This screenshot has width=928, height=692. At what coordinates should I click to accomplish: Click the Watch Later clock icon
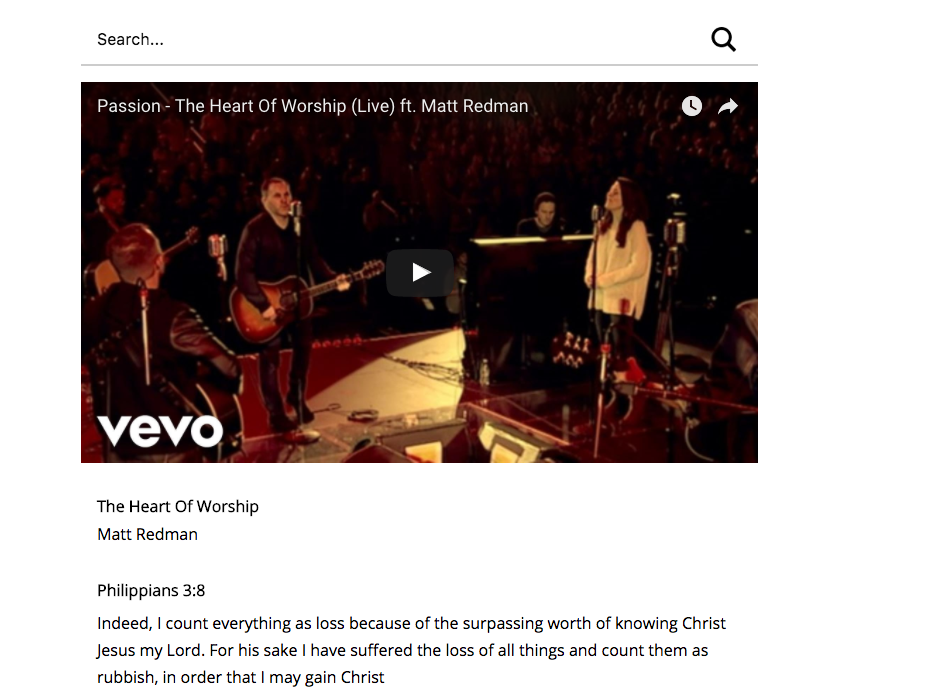(x=691, y=106)
